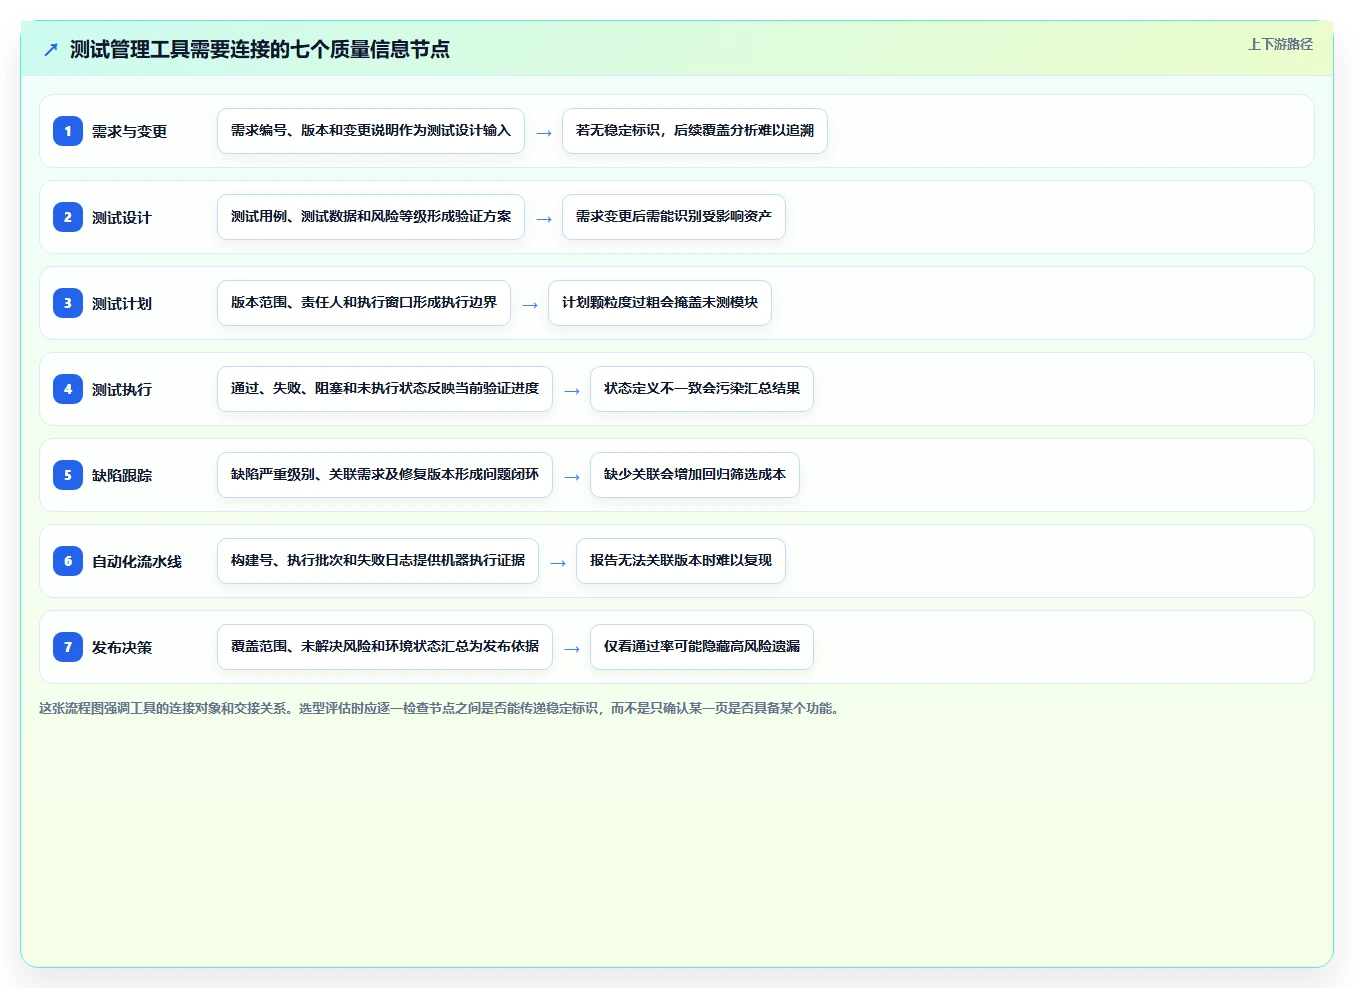Click the box 状态定义不一致会污染汇总结果
1354x988 pixels.
tap(702, 389)
